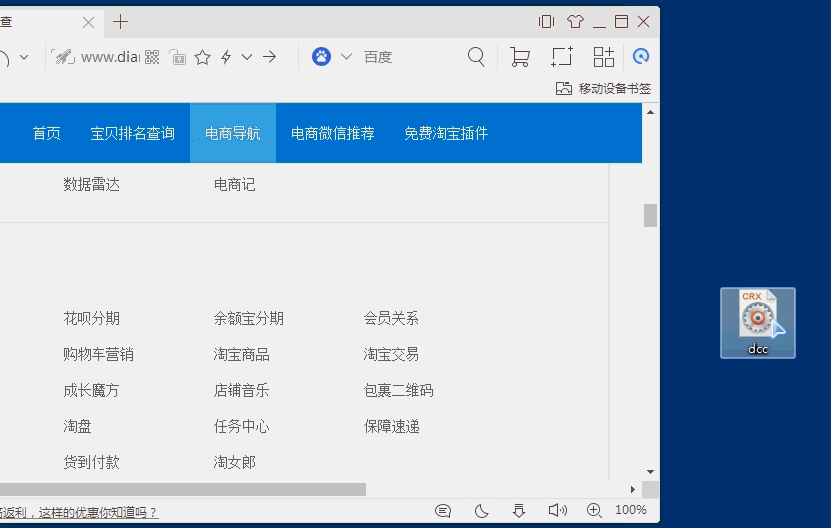Toggle the sound speaker icon
This screenshot has width=831, height=528.
point(558,510)
